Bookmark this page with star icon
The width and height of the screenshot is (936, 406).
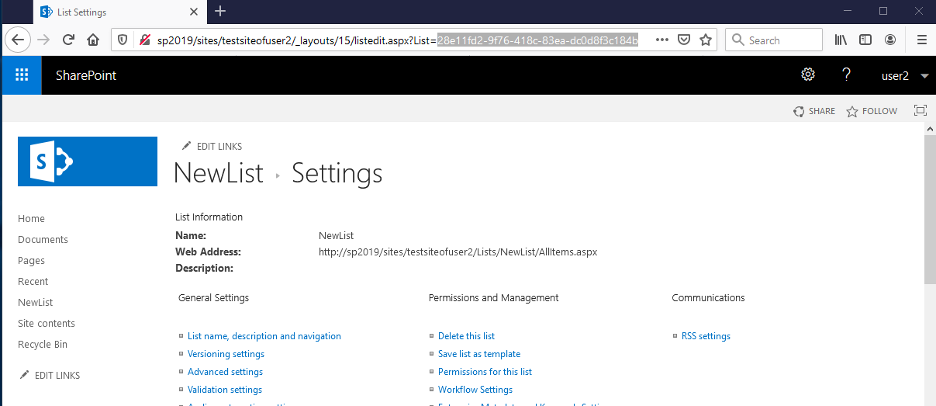706,40
